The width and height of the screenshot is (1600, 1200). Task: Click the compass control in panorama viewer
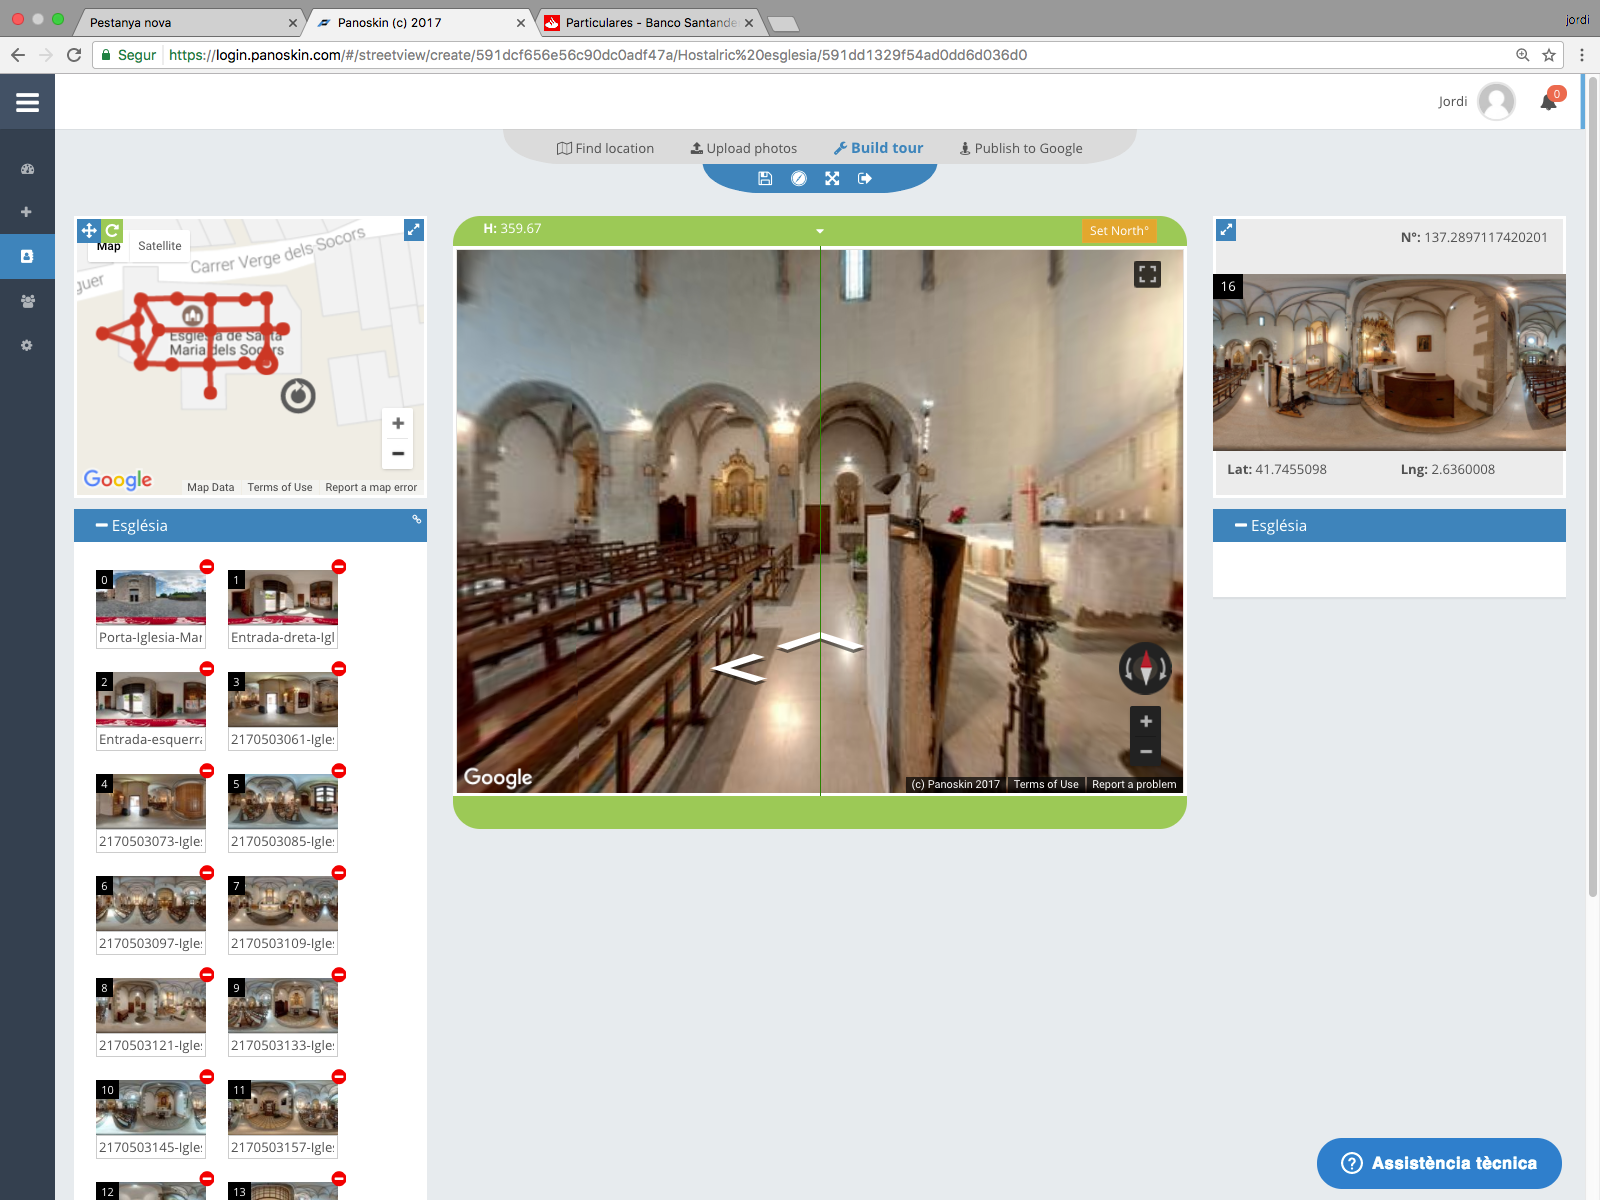1145,669
